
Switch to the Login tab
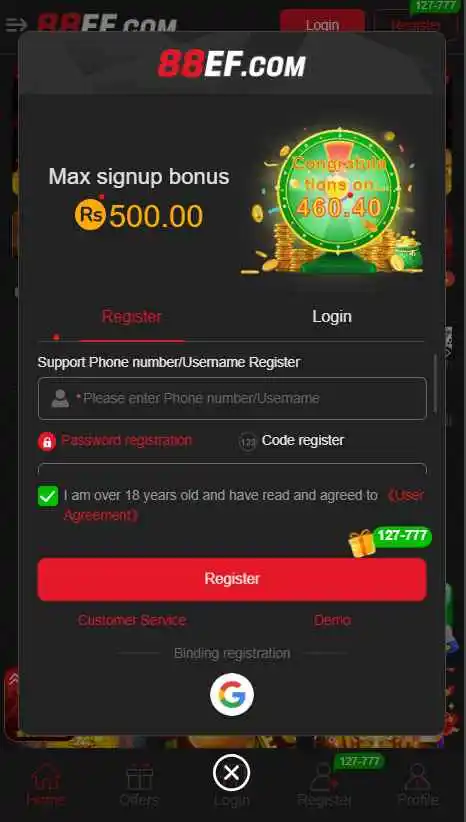[x=332, y=317]
